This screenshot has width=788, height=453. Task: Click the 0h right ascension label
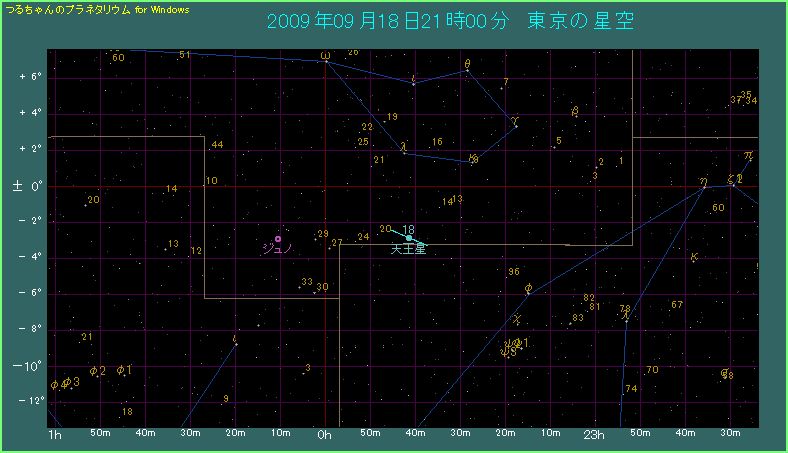coord(323,436)
